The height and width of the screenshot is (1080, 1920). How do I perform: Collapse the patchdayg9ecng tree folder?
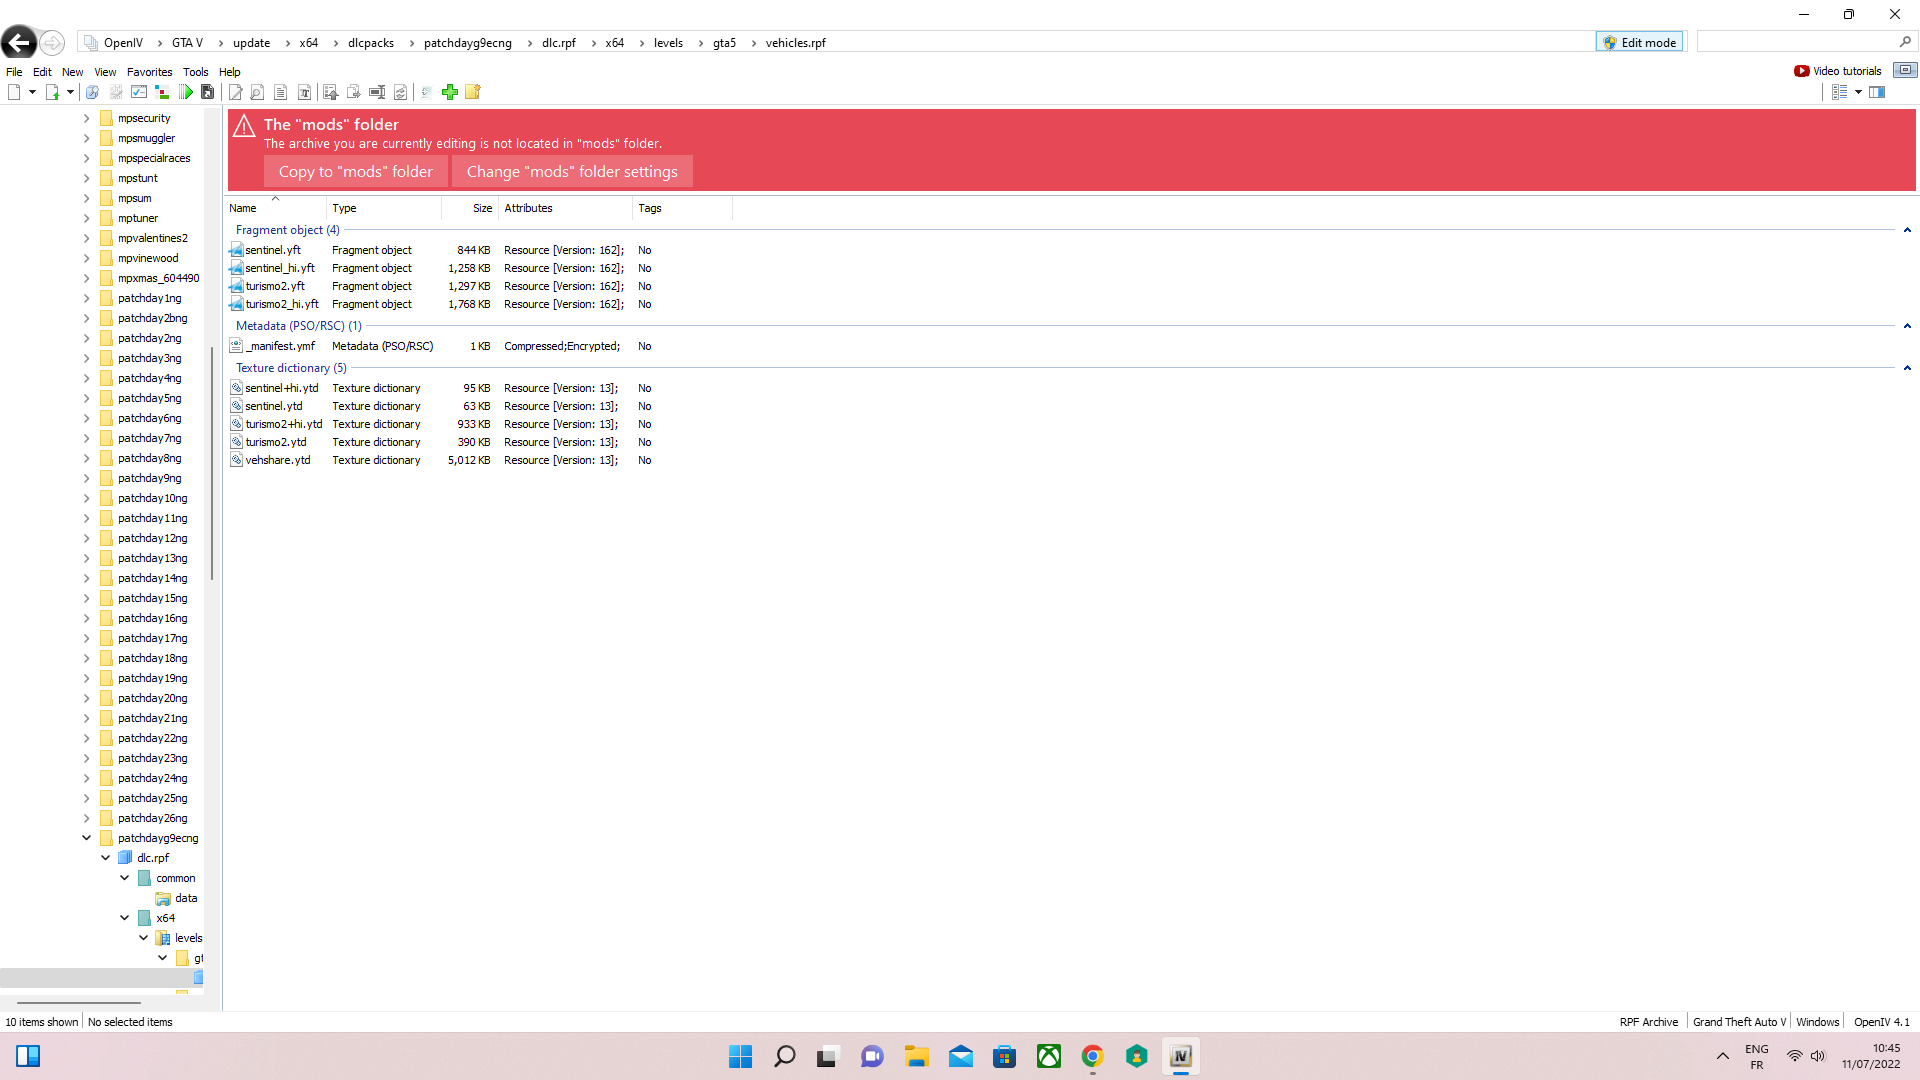(87, 838)
